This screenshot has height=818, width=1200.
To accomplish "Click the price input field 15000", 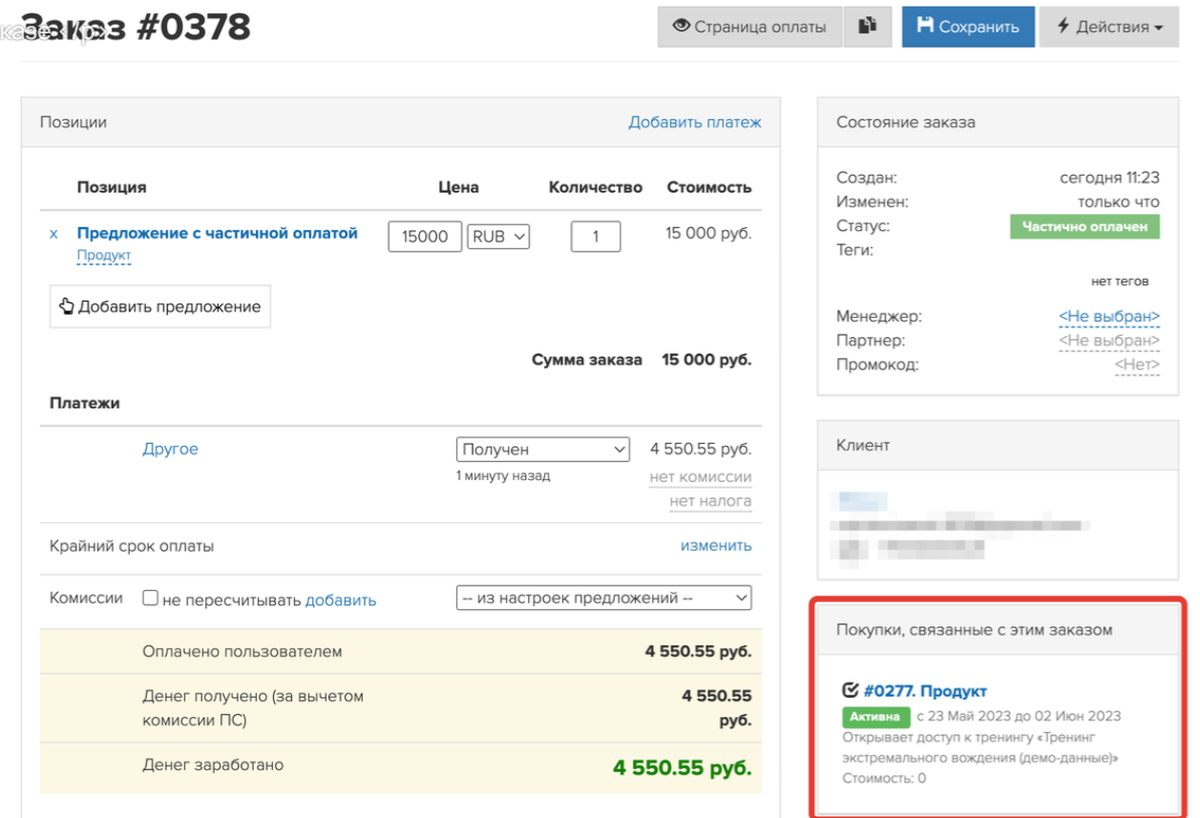I will (425, 237).
